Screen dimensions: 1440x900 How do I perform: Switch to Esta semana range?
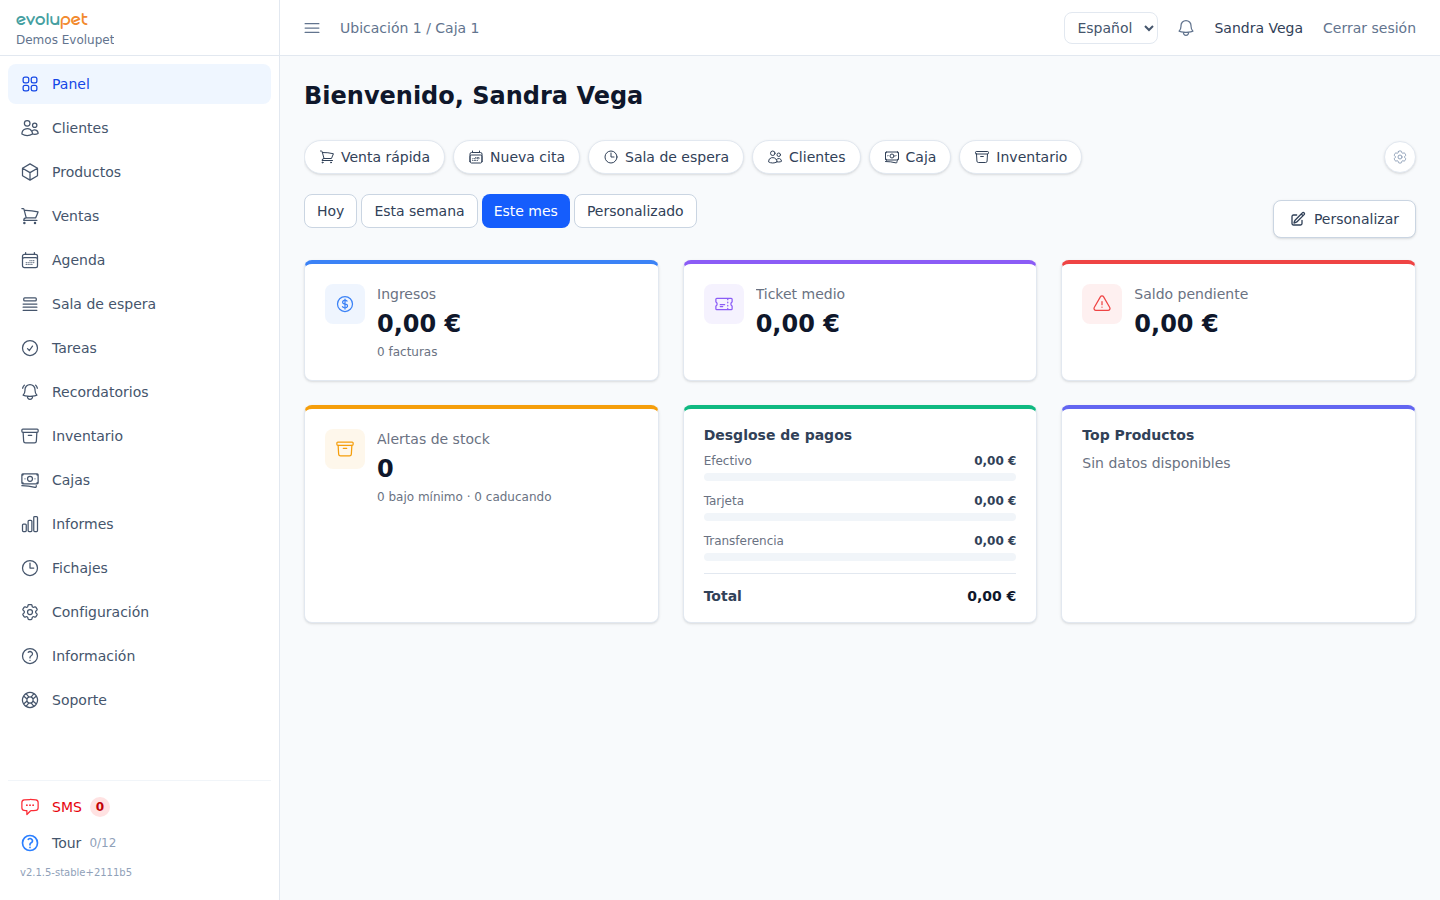tap(419, 211)
